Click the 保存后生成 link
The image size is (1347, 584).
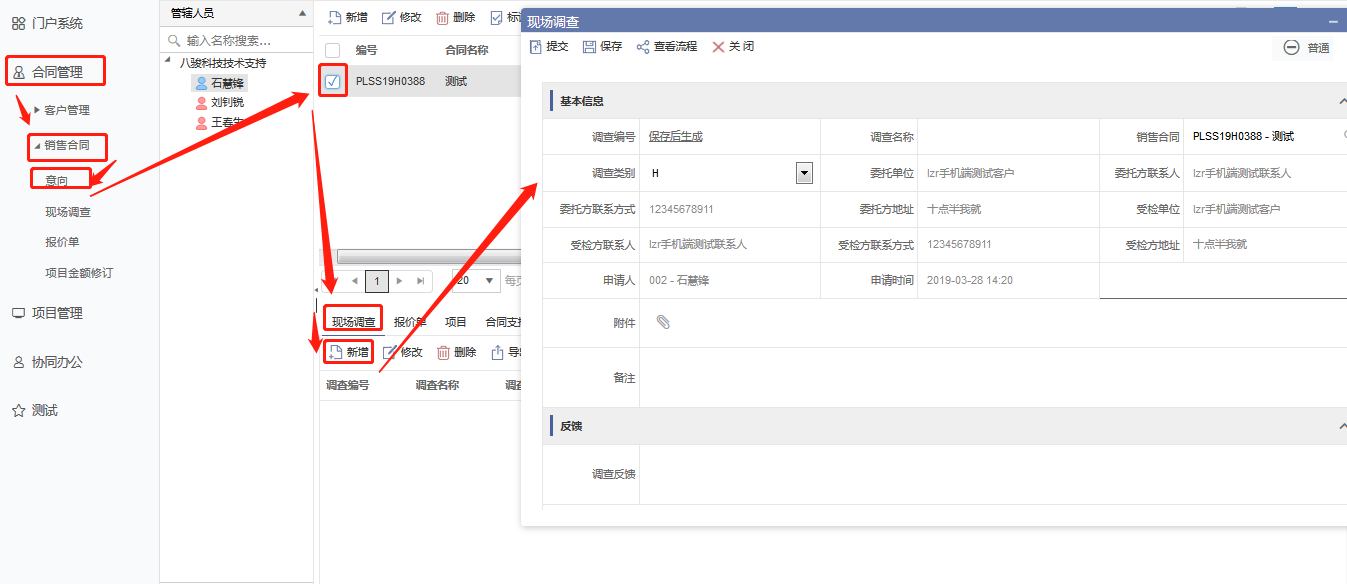[675, 137]
